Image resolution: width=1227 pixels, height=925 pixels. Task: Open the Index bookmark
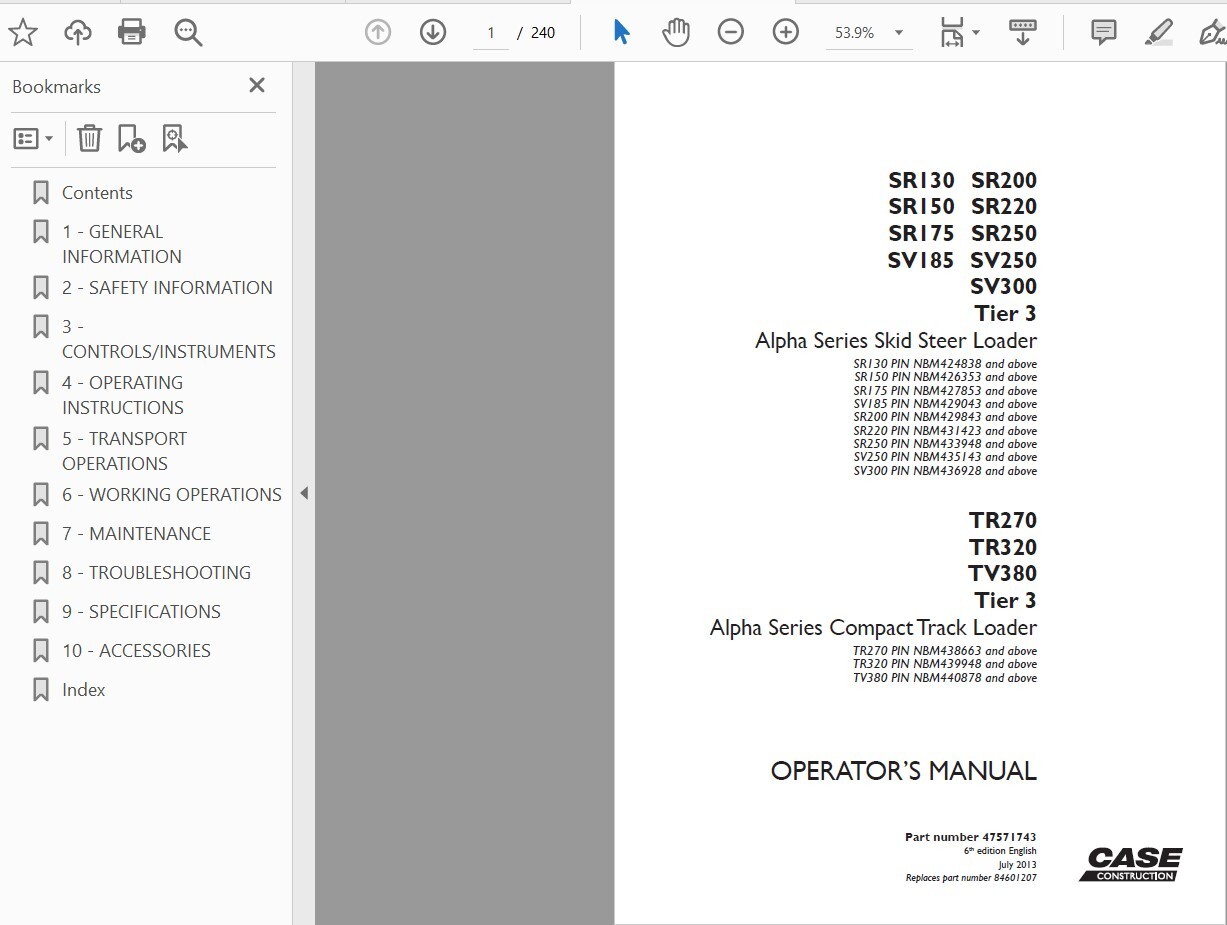click(84, 690)
